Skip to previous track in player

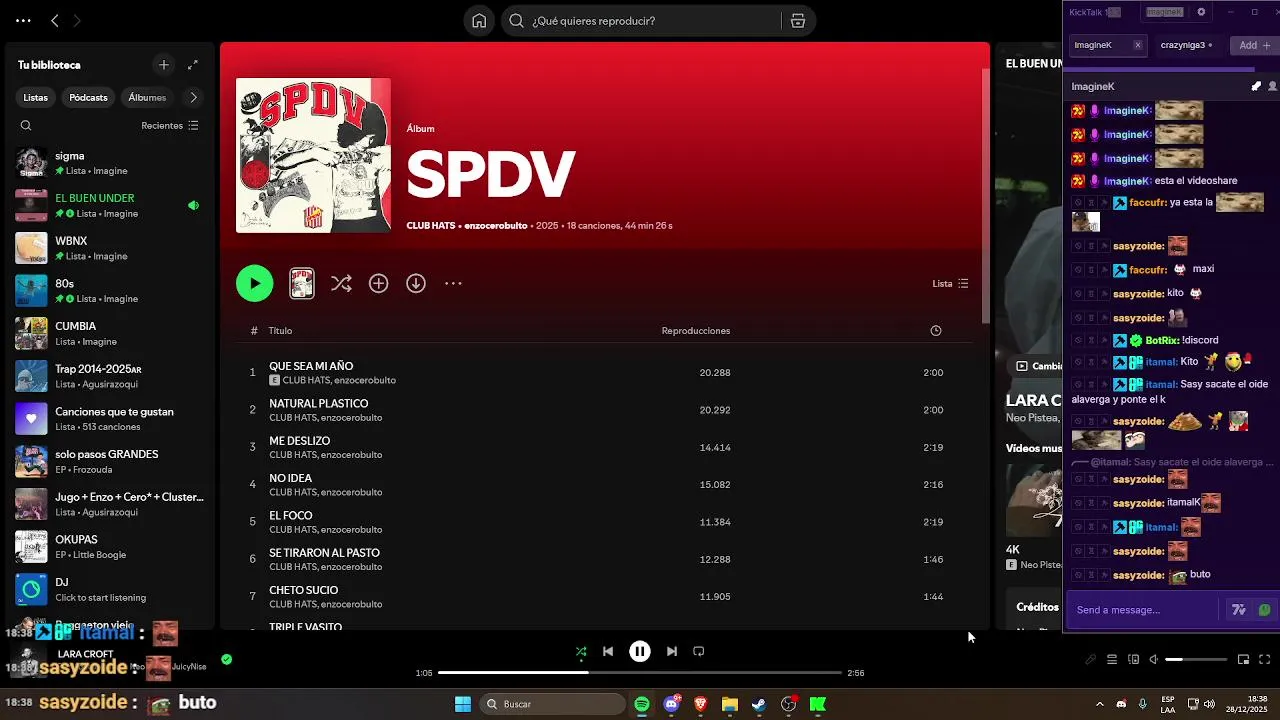[608, 651]
